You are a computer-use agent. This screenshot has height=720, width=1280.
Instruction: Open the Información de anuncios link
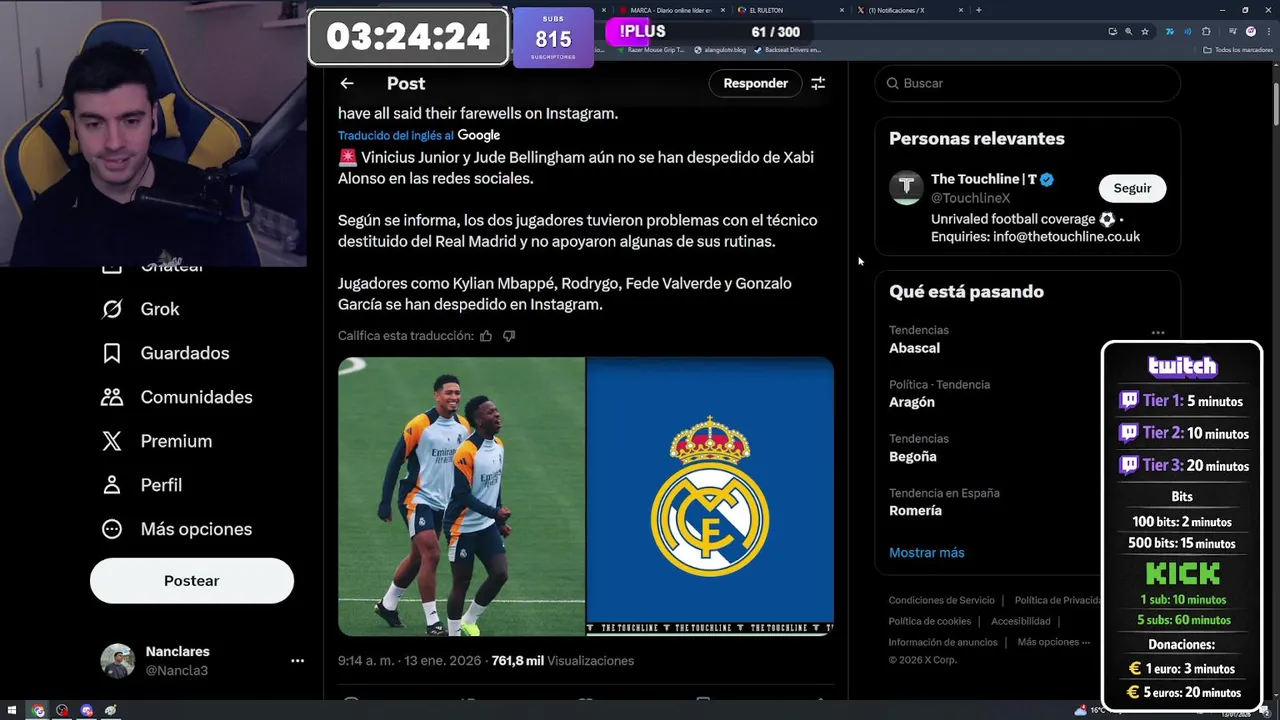point(943,642)
